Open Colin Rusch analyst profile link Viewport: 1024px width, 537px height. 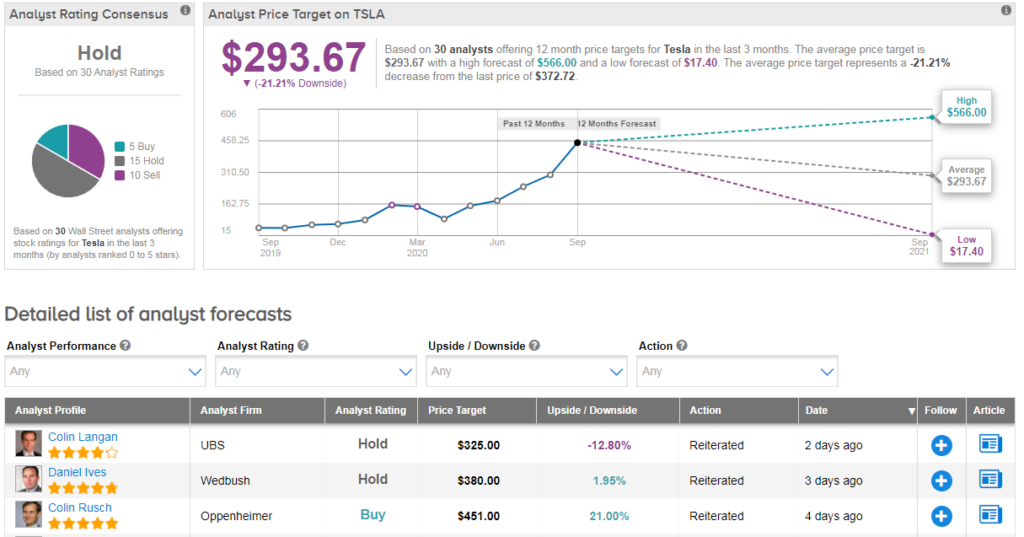[80, 508]
